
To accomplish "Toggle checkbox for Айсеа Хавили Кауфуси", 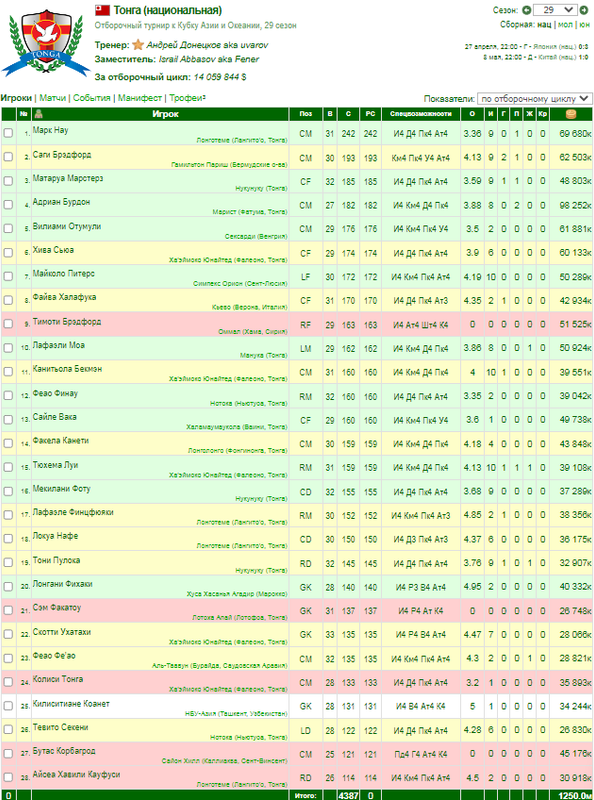I will pyautogui.click(x=8, y=777).
